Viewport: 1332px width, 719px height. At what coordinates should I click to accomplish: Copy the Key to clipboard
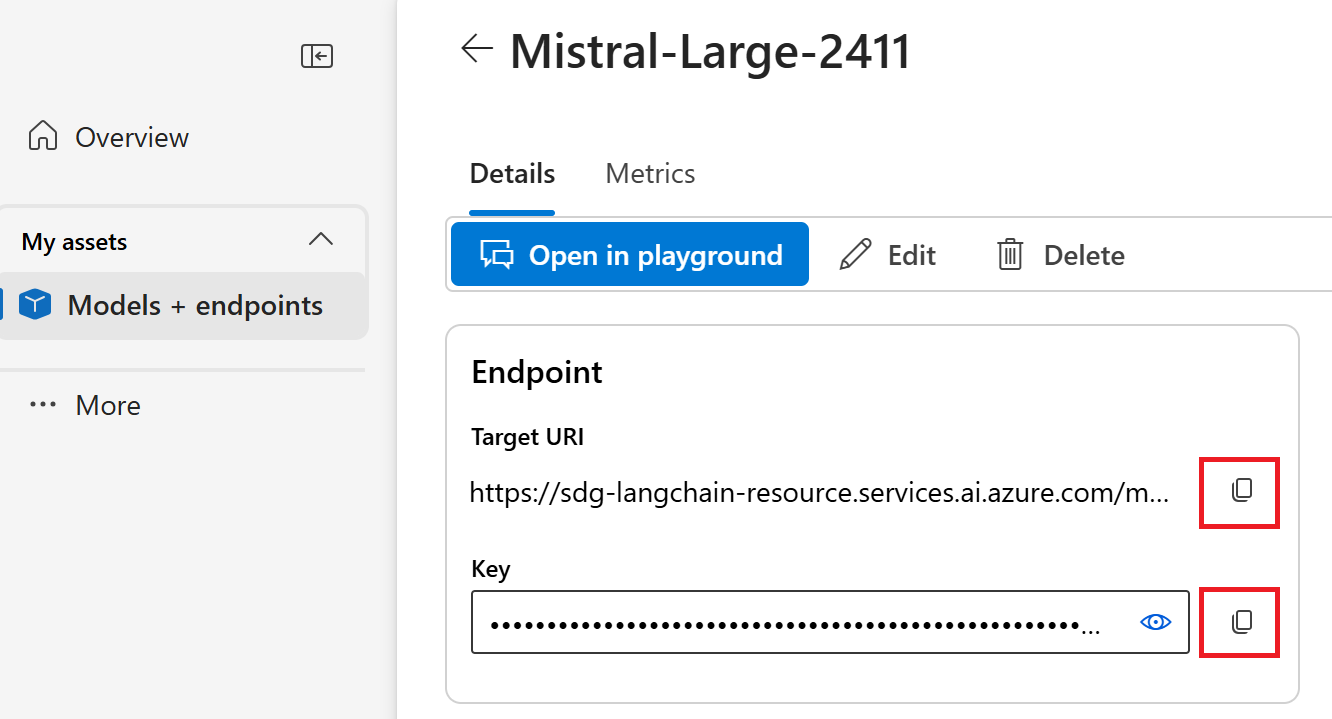[x=1241, y=622]
